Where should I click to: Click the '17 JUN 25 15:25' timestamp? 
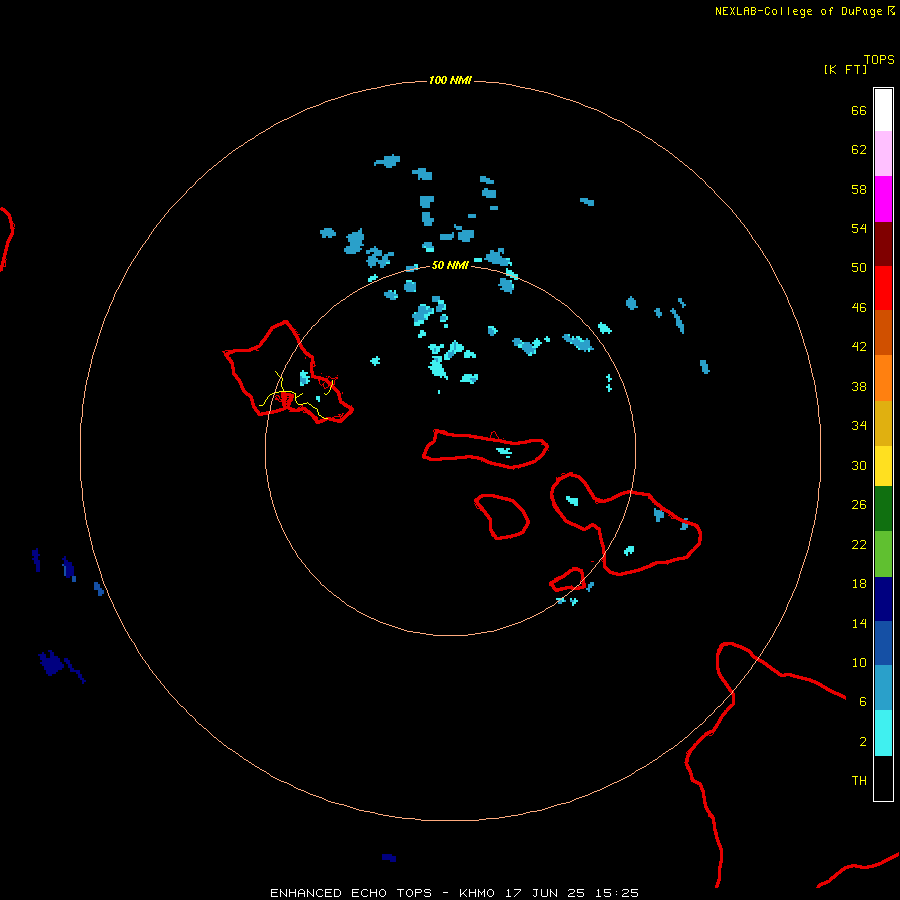pos(572,893)
